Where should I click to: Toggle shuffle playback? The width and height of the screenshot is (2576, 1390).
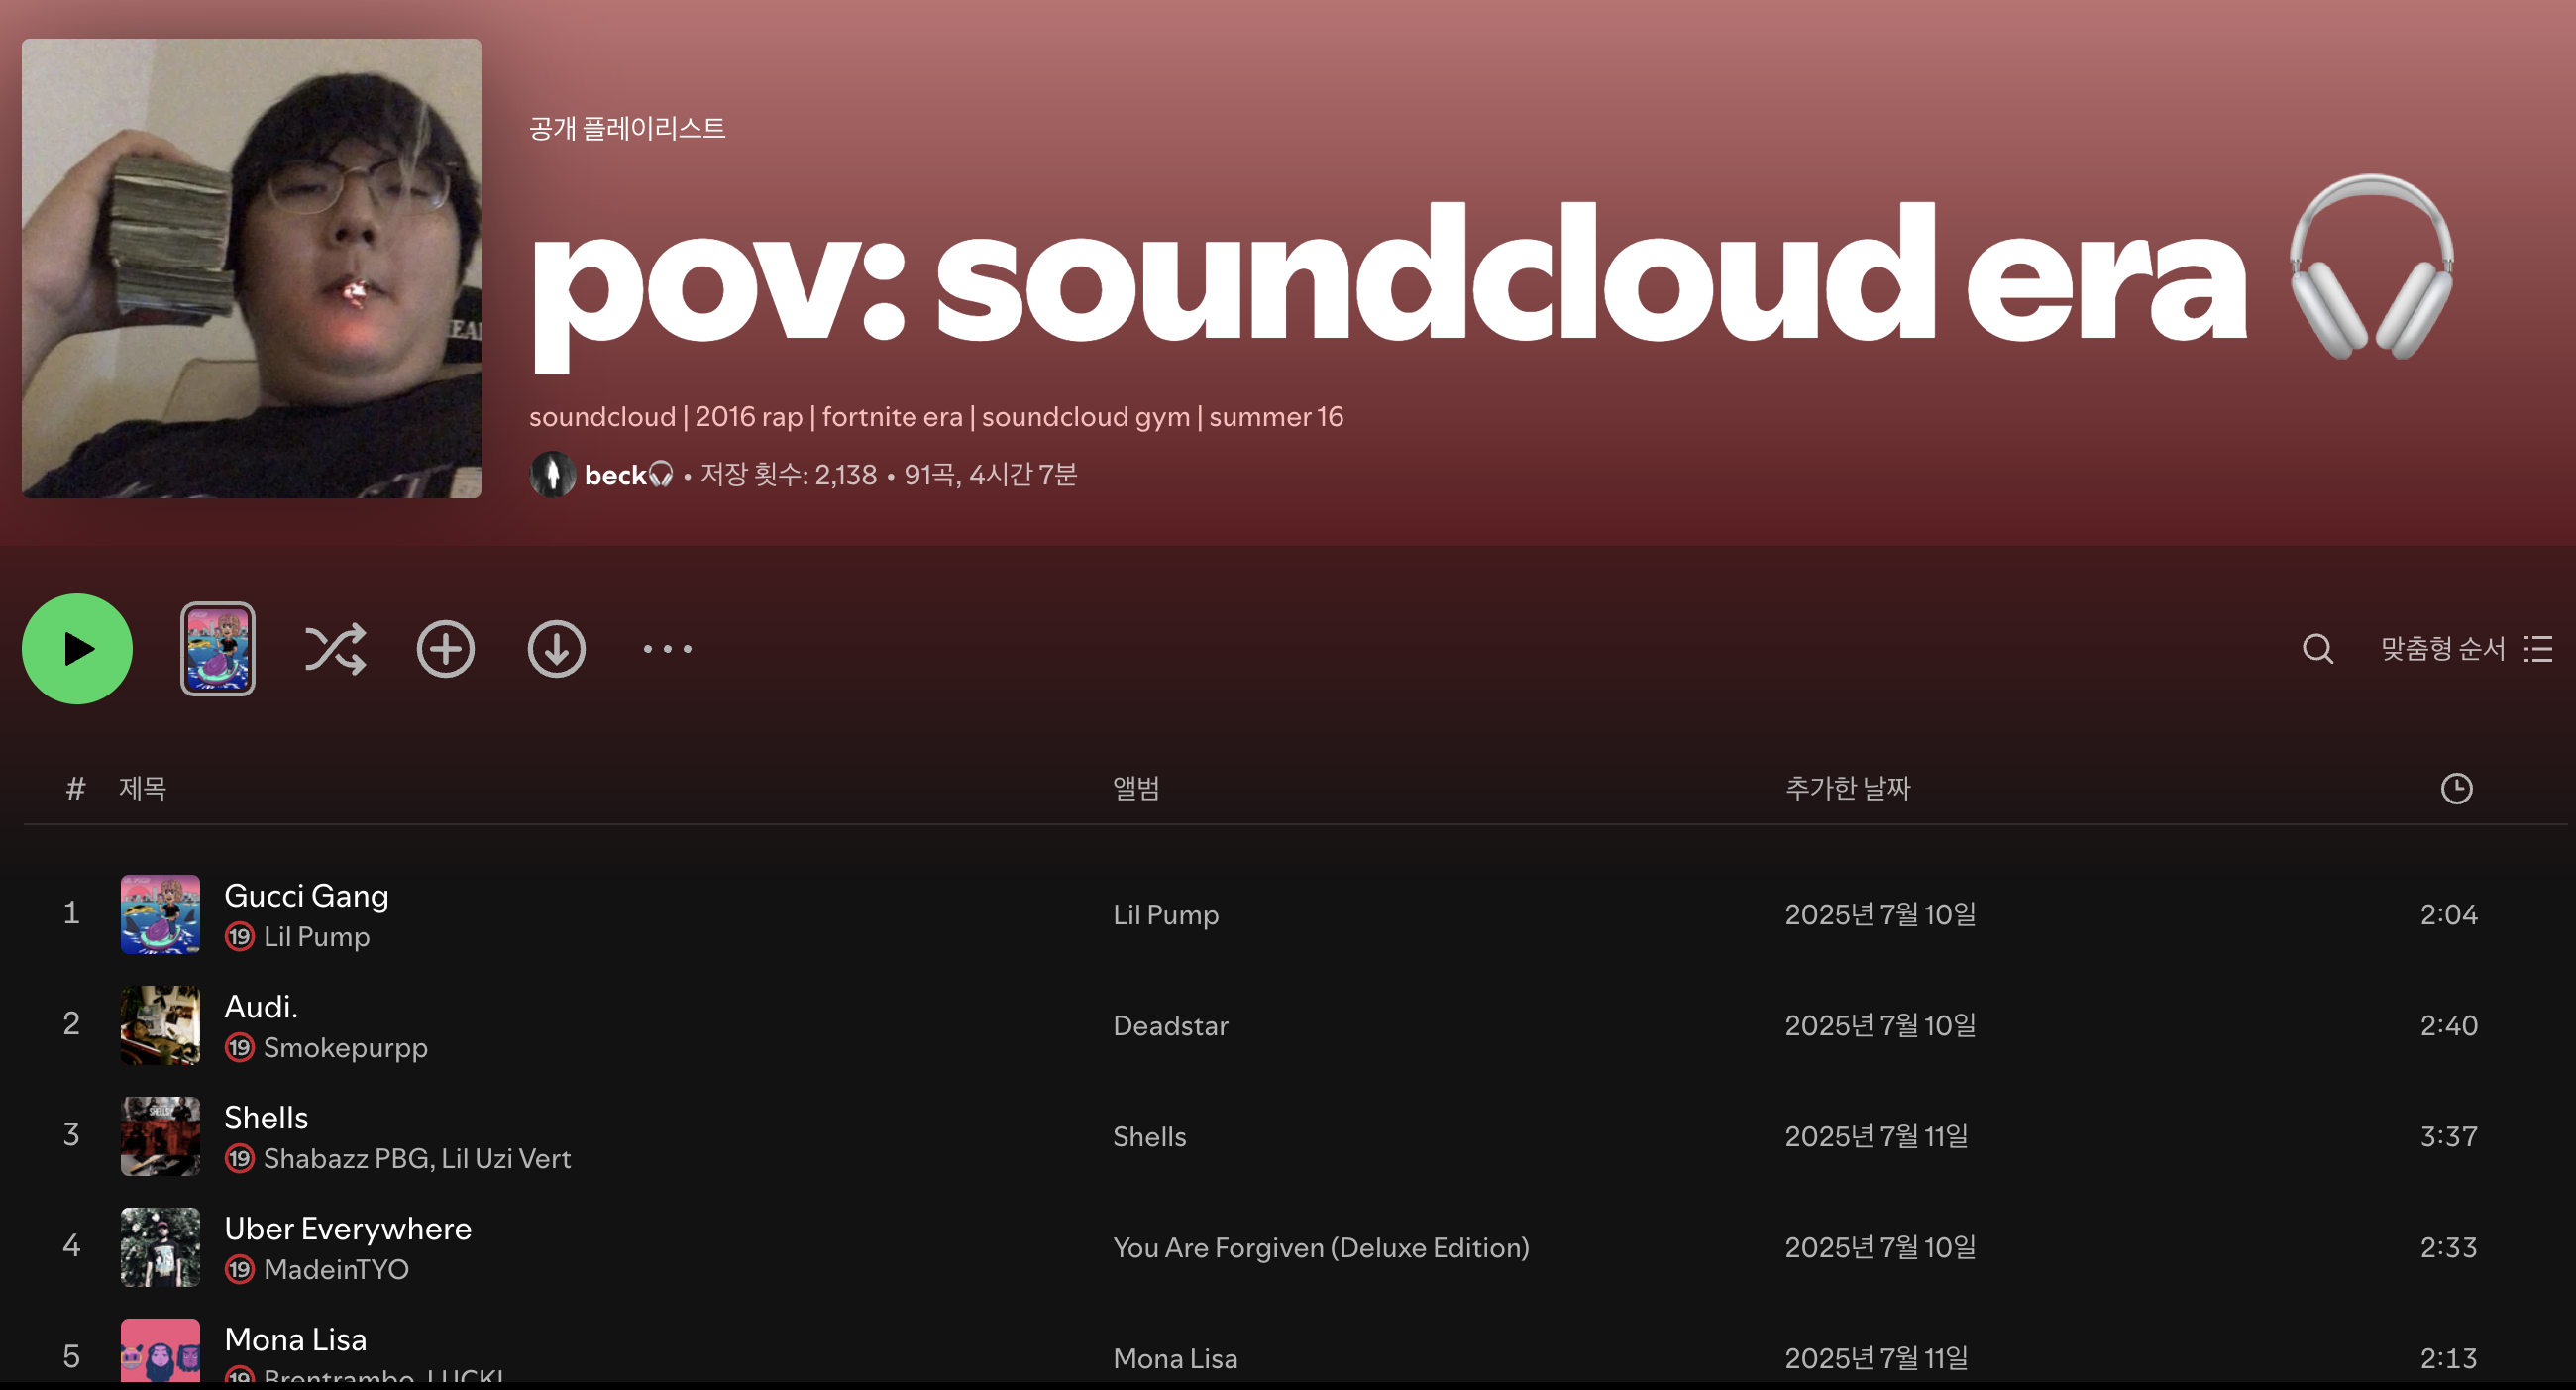pyautogui.click(x=335, y=649)
